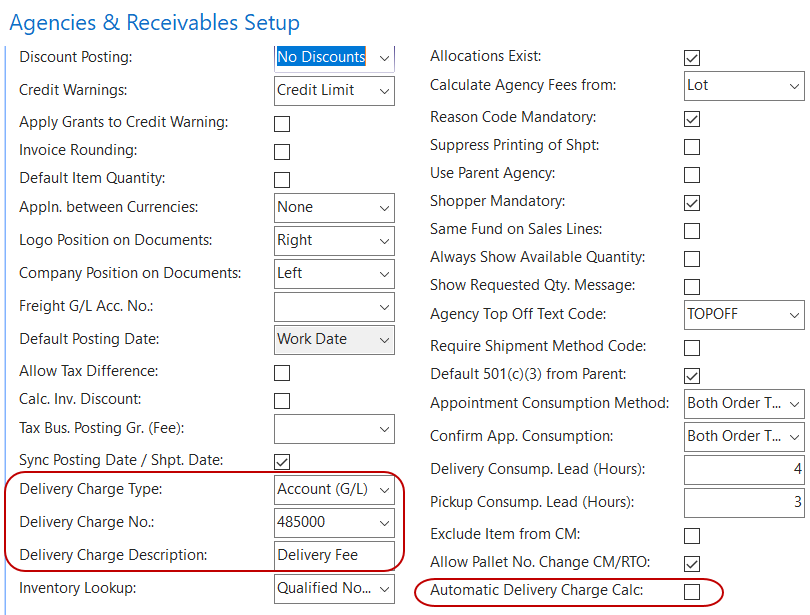The width and height of the screenshot is (810, 615).
Task: Click the Delivery Consump. Lead (Hours) field
Action: coord(744,469)
